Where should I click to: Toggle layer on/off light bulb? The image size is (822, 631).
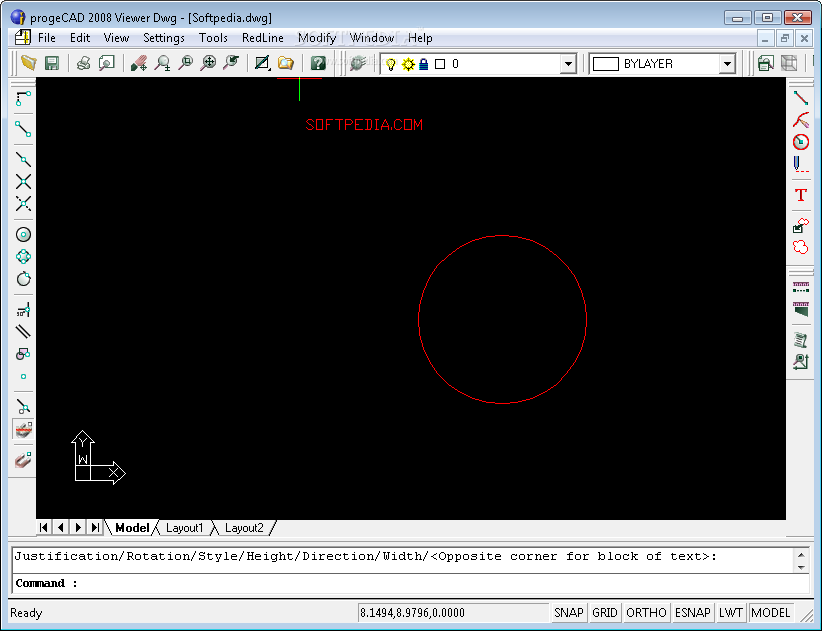click(391, 64)
